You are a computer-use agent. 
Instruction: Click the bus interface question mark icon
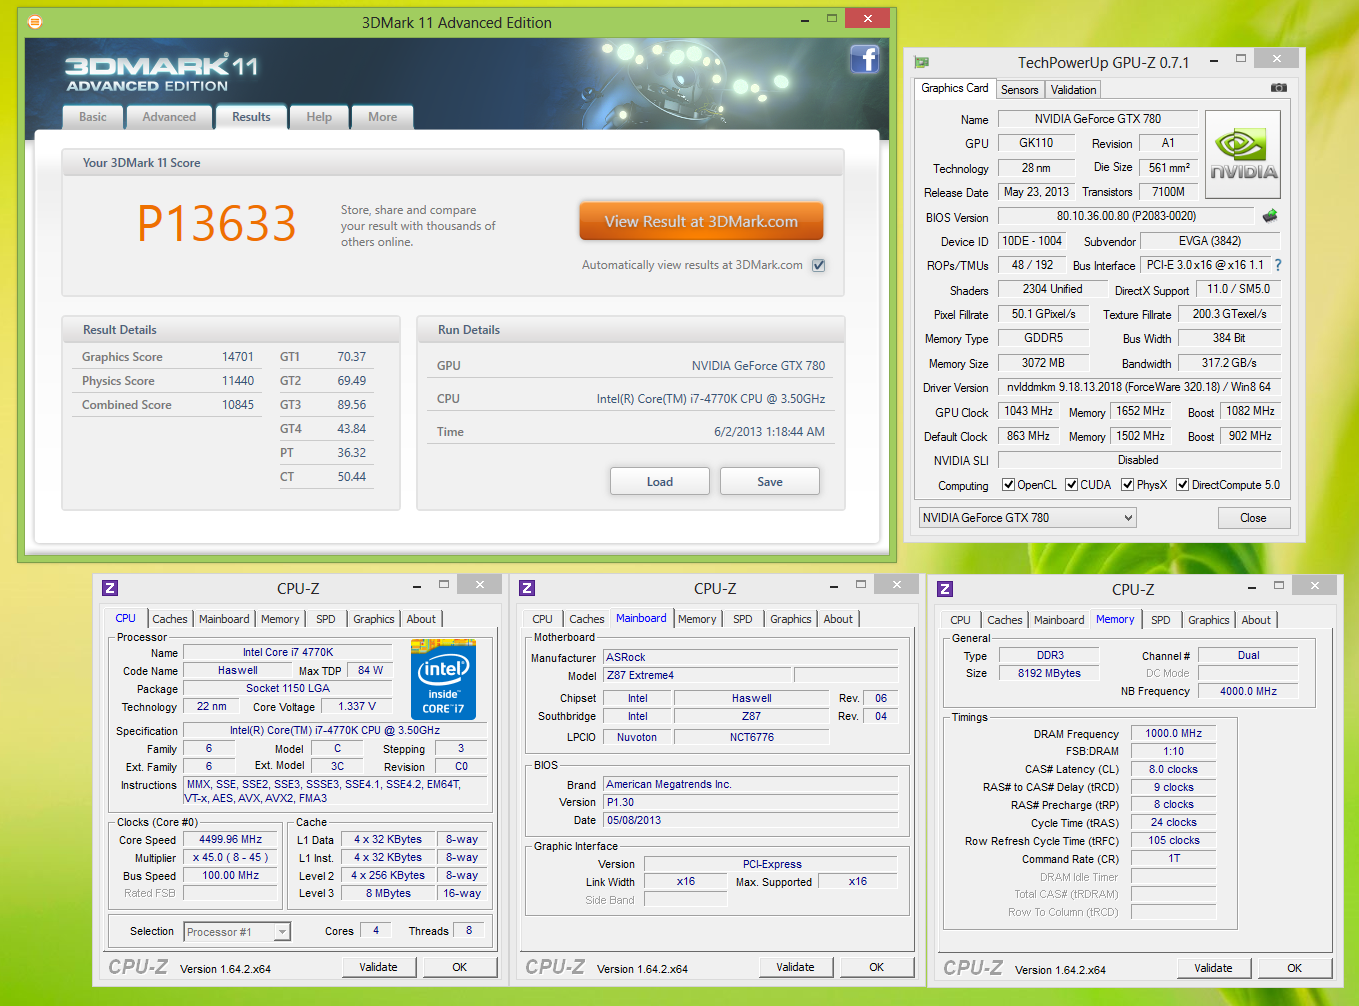click(x=1277, y=265)
